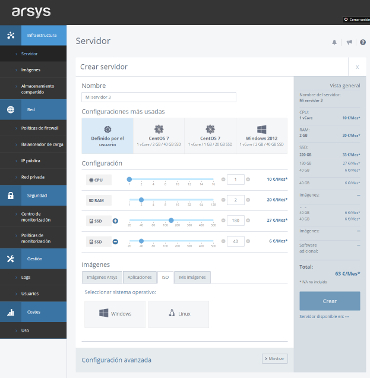This screenshot has height=378, width=370.
Task: Open Red privada in the sidebar
Action: pyautogui.click(x=33, y=177)
